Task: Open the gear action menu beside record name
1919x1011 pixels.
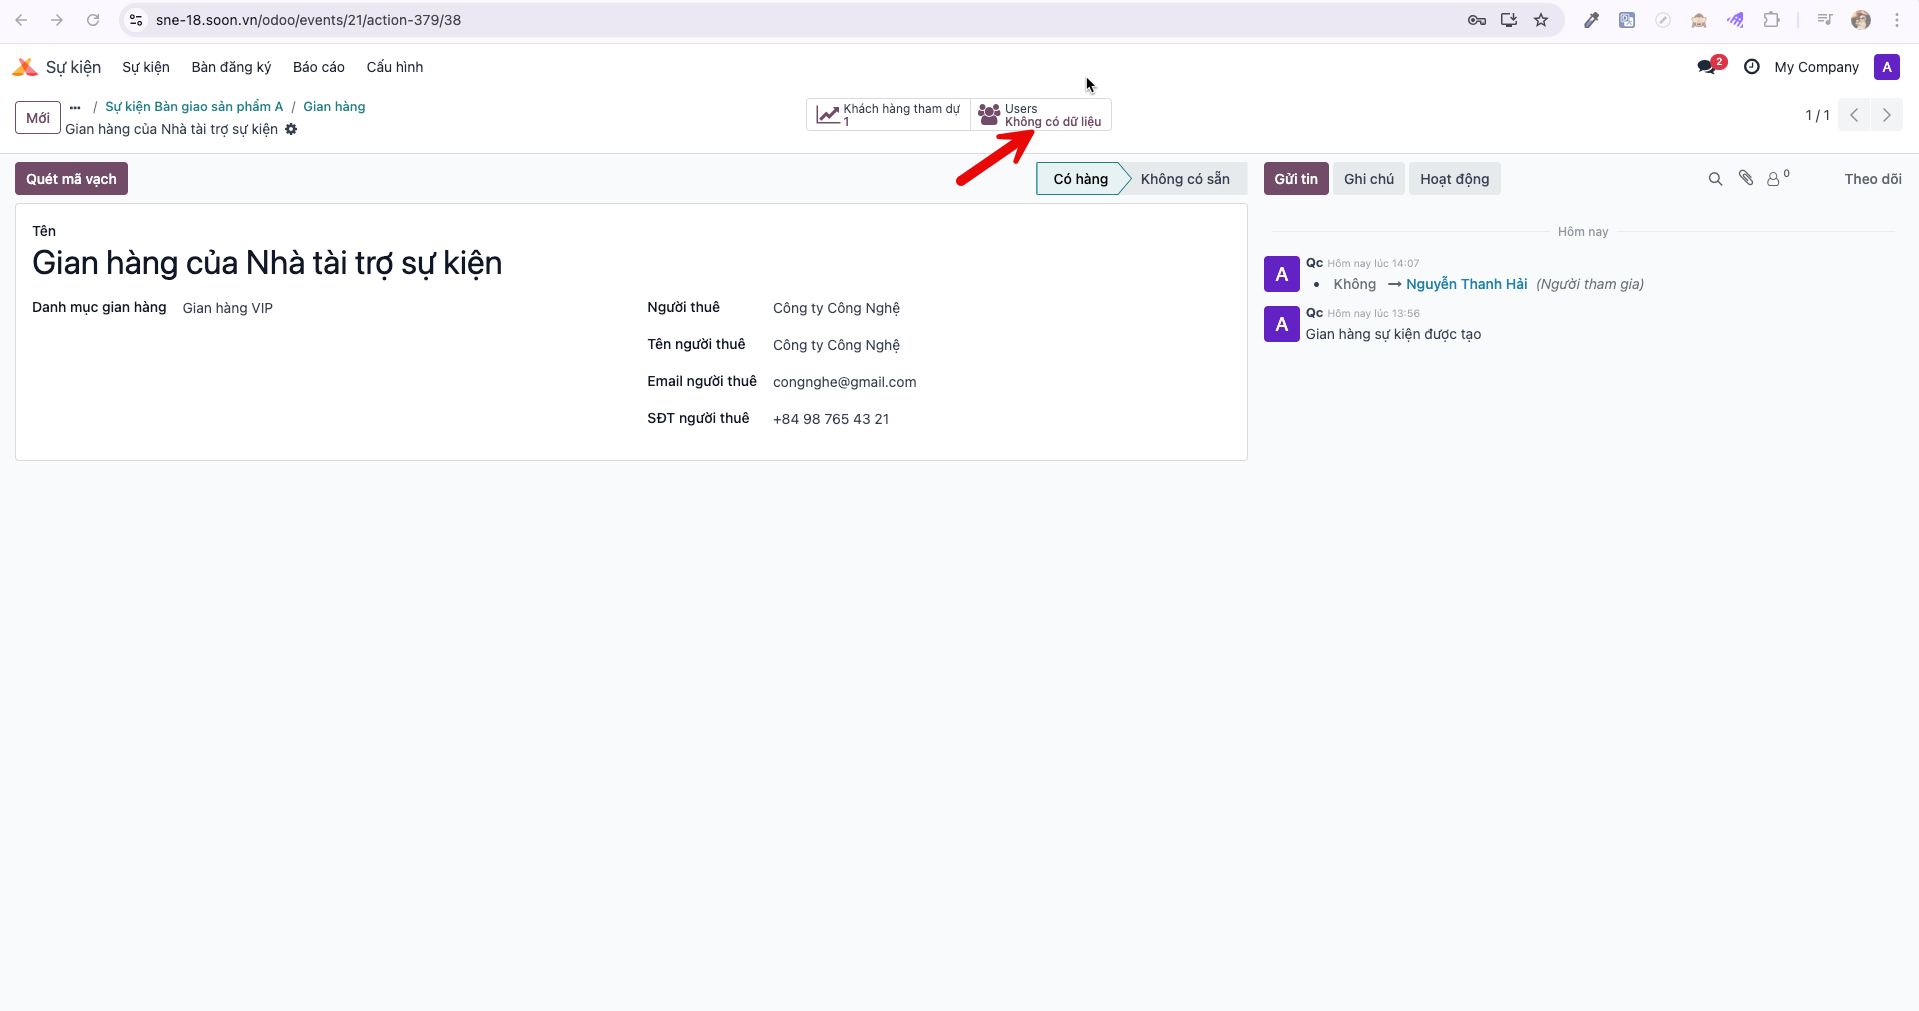Action: tap(291, 129)
